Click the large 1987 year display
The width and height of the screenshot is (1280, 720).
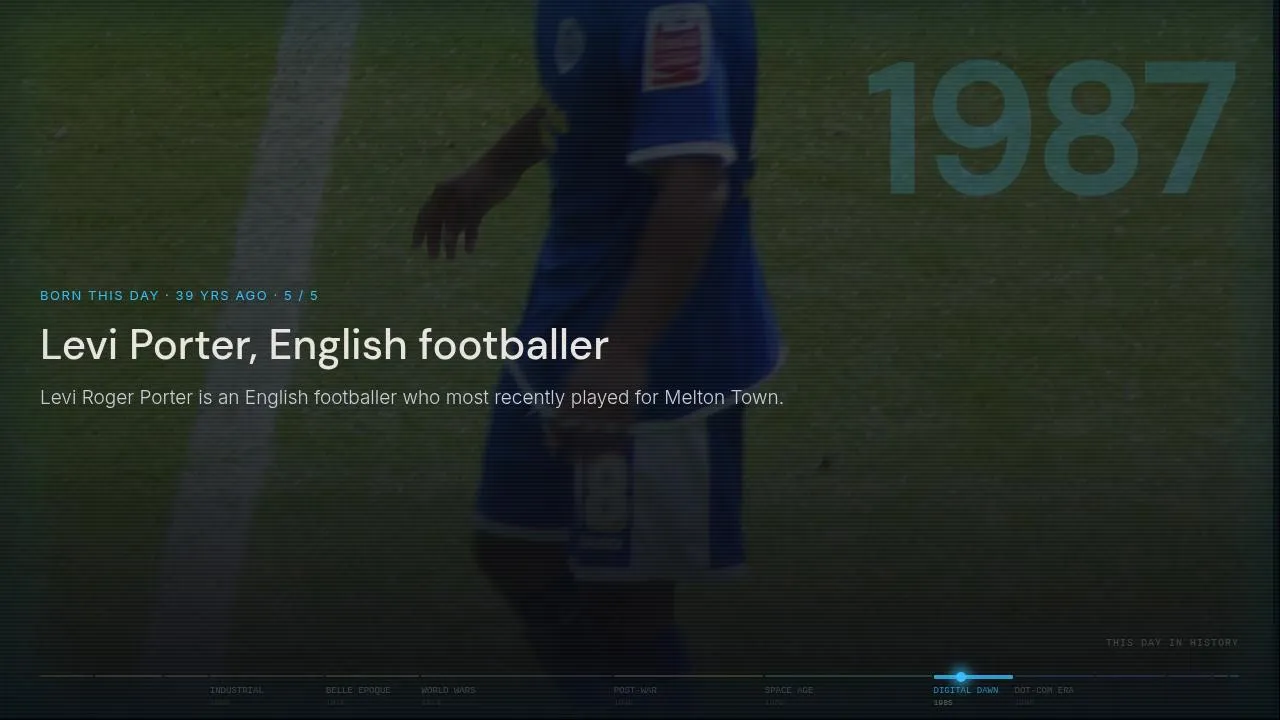click(x=1052, y=128)
